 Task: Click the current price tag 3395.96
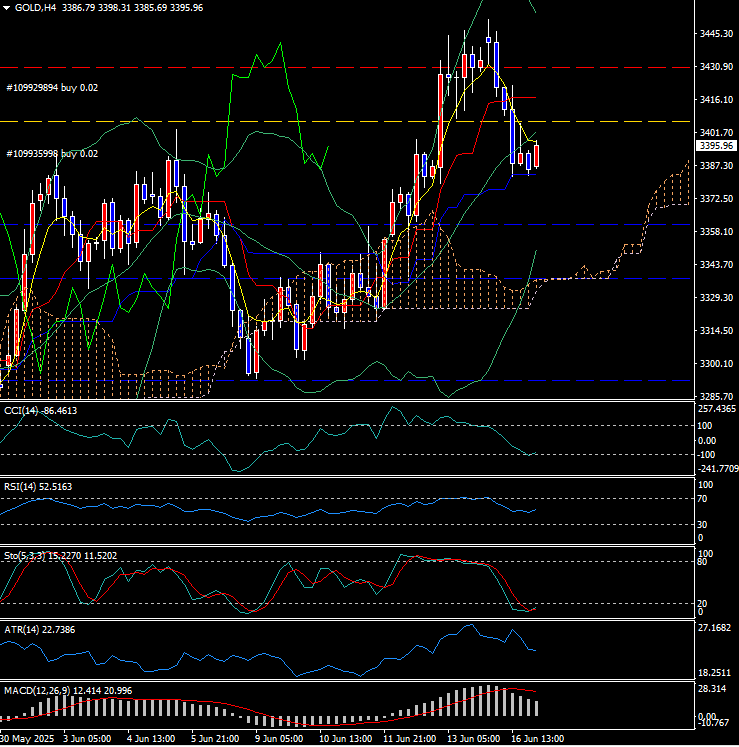point(716,146)
